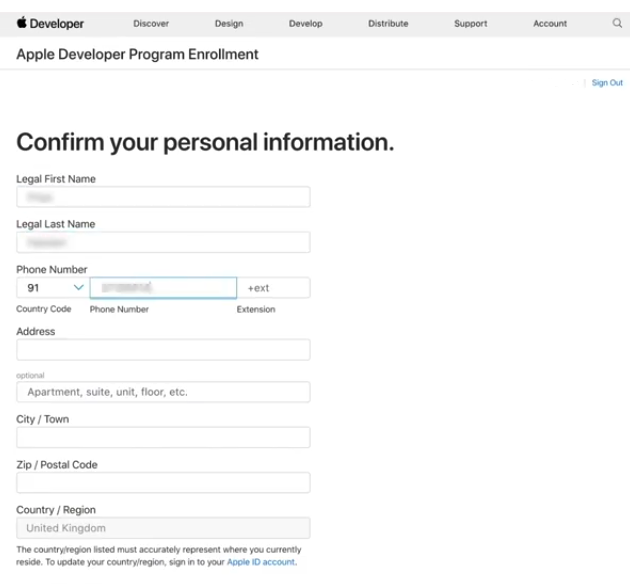630x586 pixels.
Task: Go to the Develop menu item
Action: click(306, 24)
